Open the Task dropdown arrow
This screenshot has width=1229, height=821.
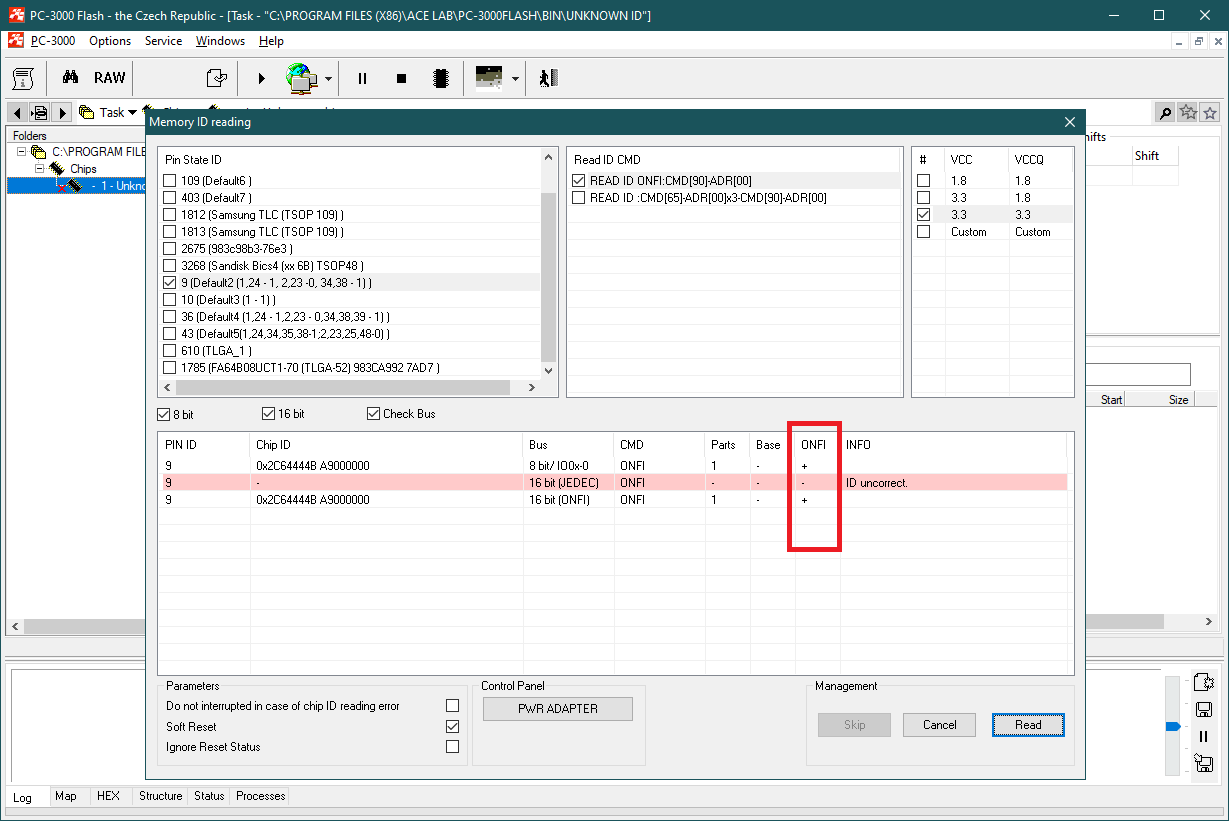(x=132, y=113)
